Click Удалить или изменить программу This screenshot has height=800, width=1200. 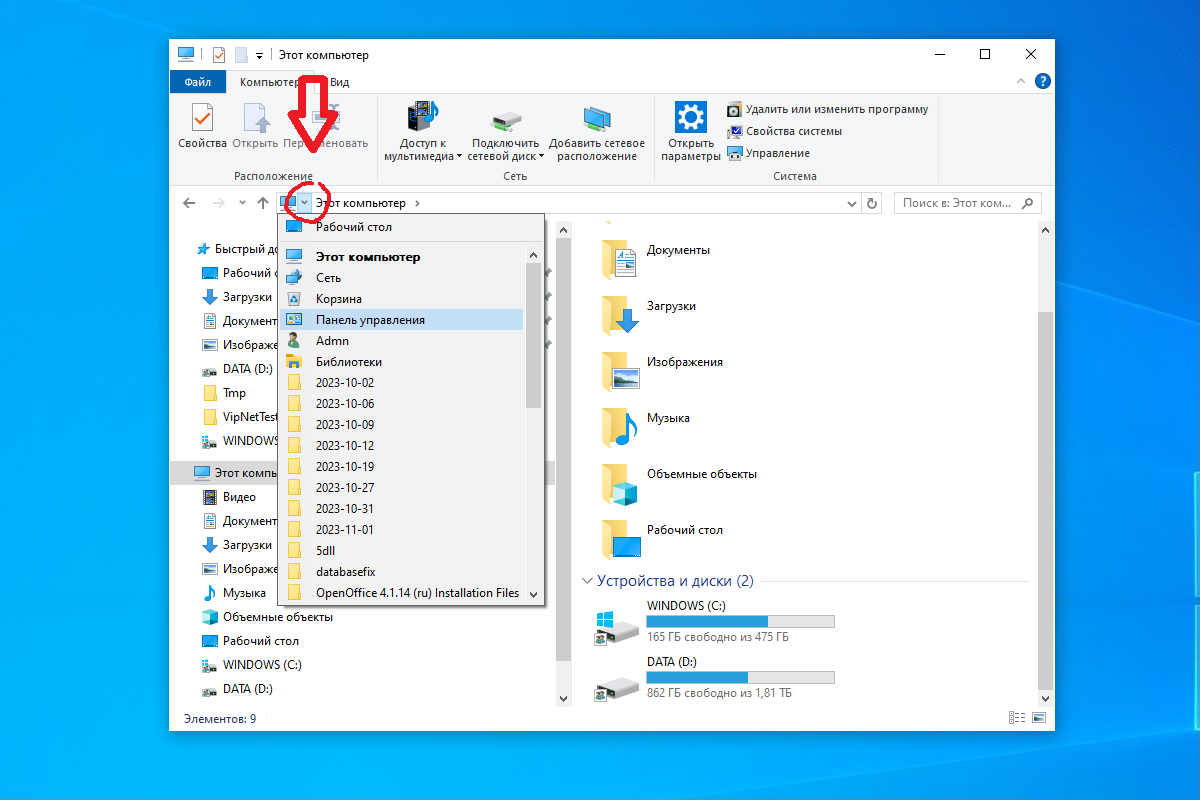(x=828, y=109)
